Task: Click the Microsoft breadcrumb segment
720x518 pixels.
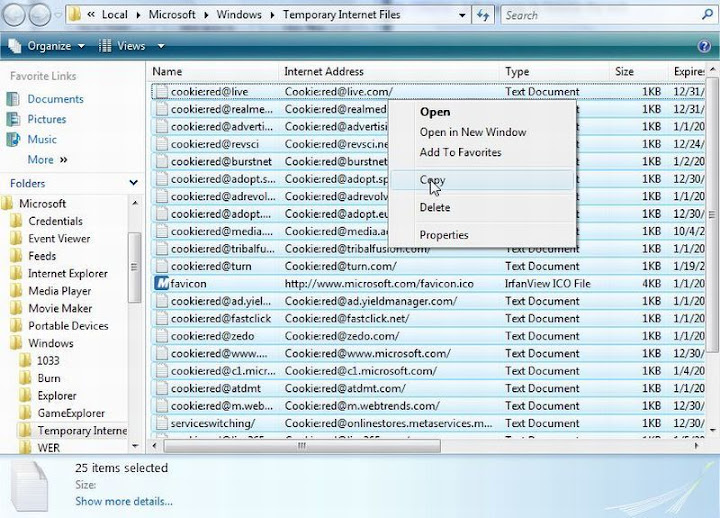Action: pos(172,15)
